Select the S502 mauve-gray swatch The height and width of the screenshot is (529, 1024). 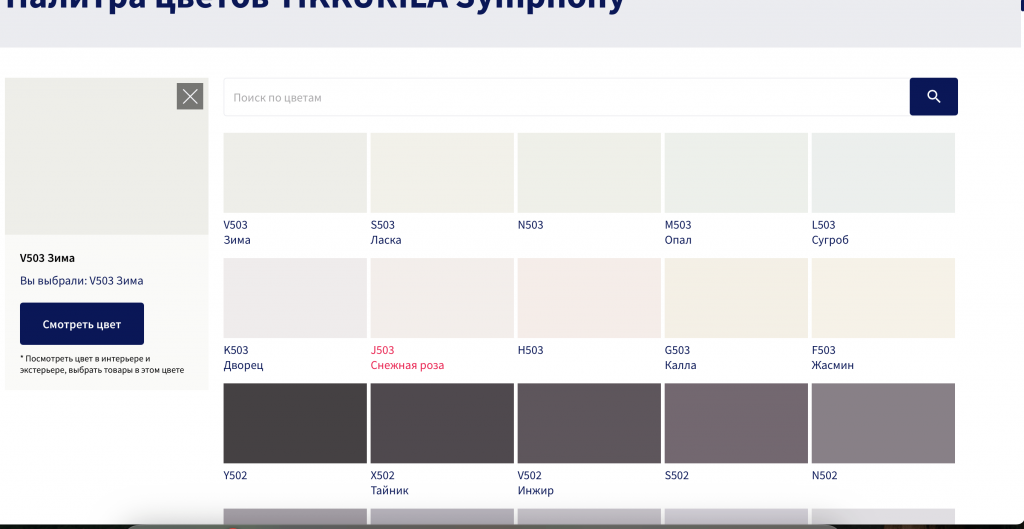click(x=736, y=423)
